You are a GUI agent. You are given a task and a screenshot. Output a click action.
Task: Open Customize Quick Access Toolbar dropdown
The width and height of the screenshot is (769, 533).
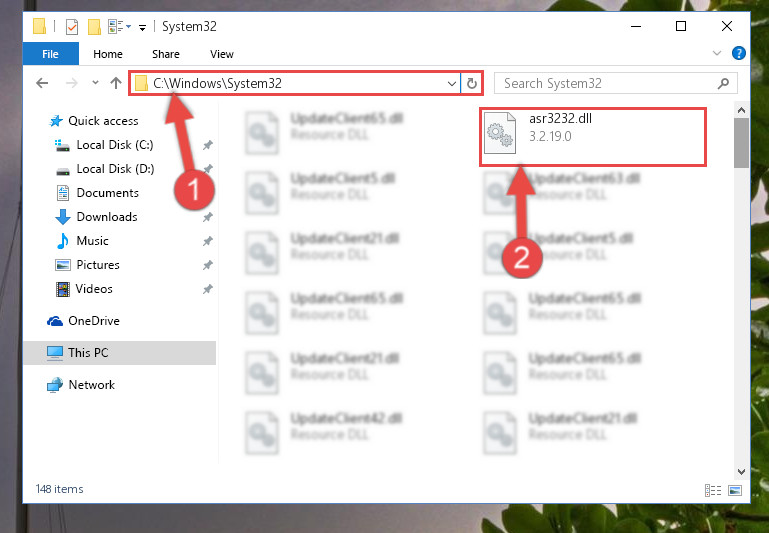pos(142,27)
